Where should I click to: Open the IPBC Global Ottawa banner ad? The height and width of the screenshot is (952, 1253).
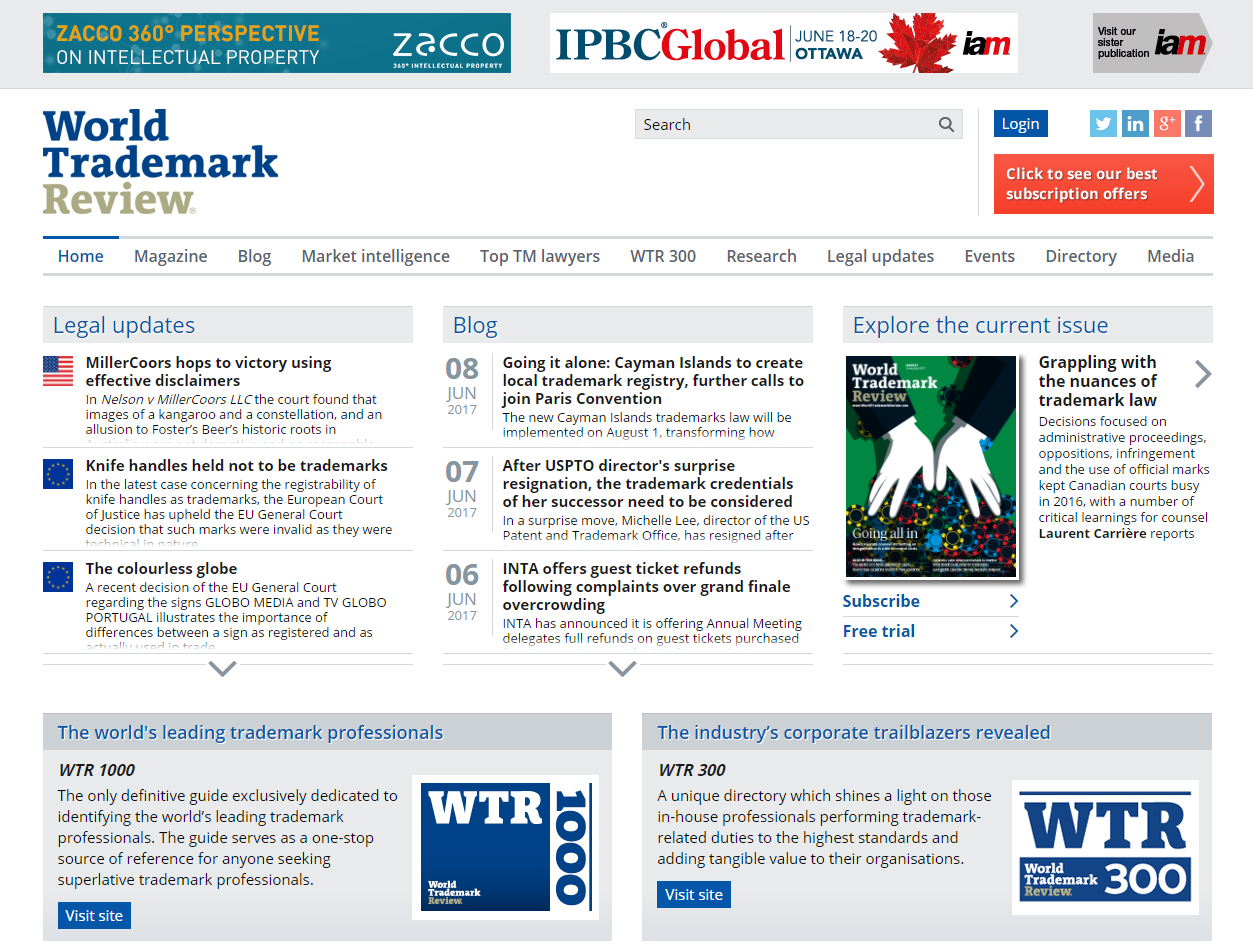(784, 43)
